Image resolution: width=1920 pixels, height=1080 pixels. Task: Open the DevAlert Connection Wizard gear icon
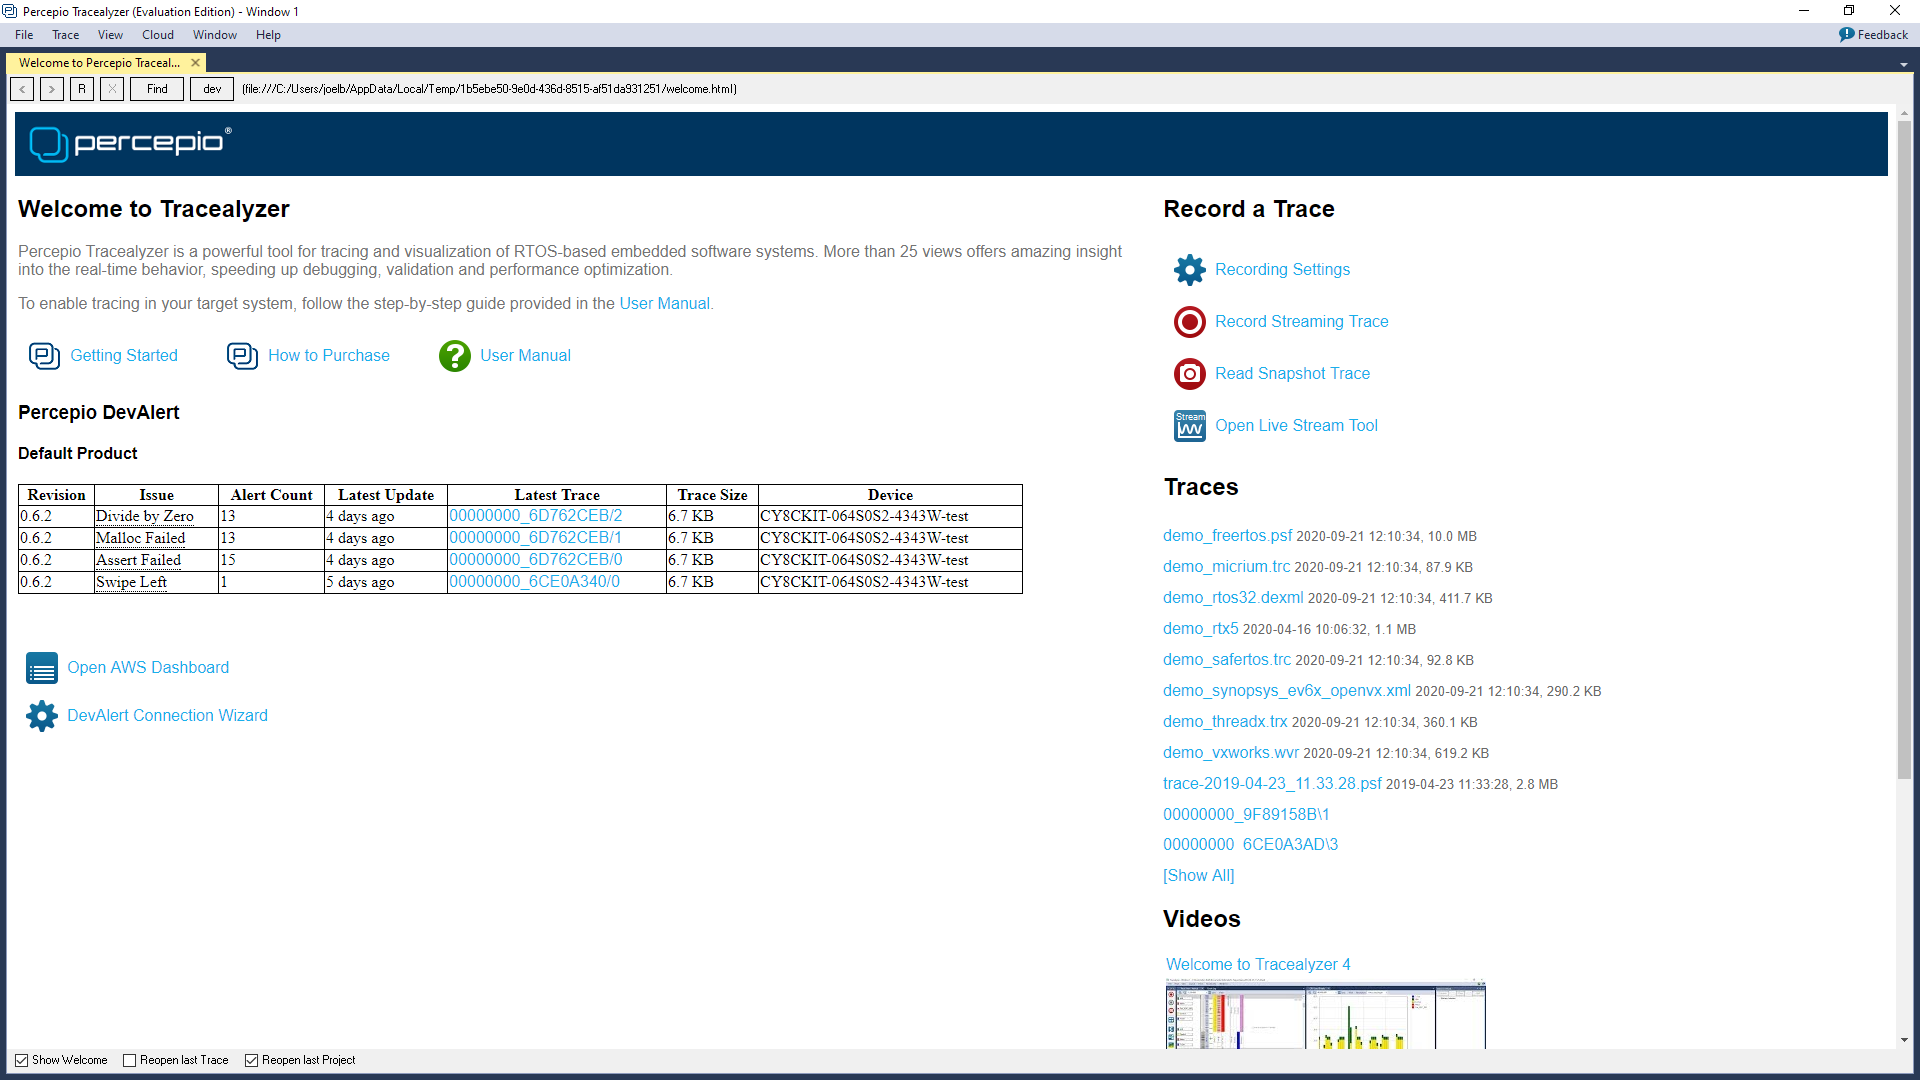pyautogui.click(x=41, y=716)
